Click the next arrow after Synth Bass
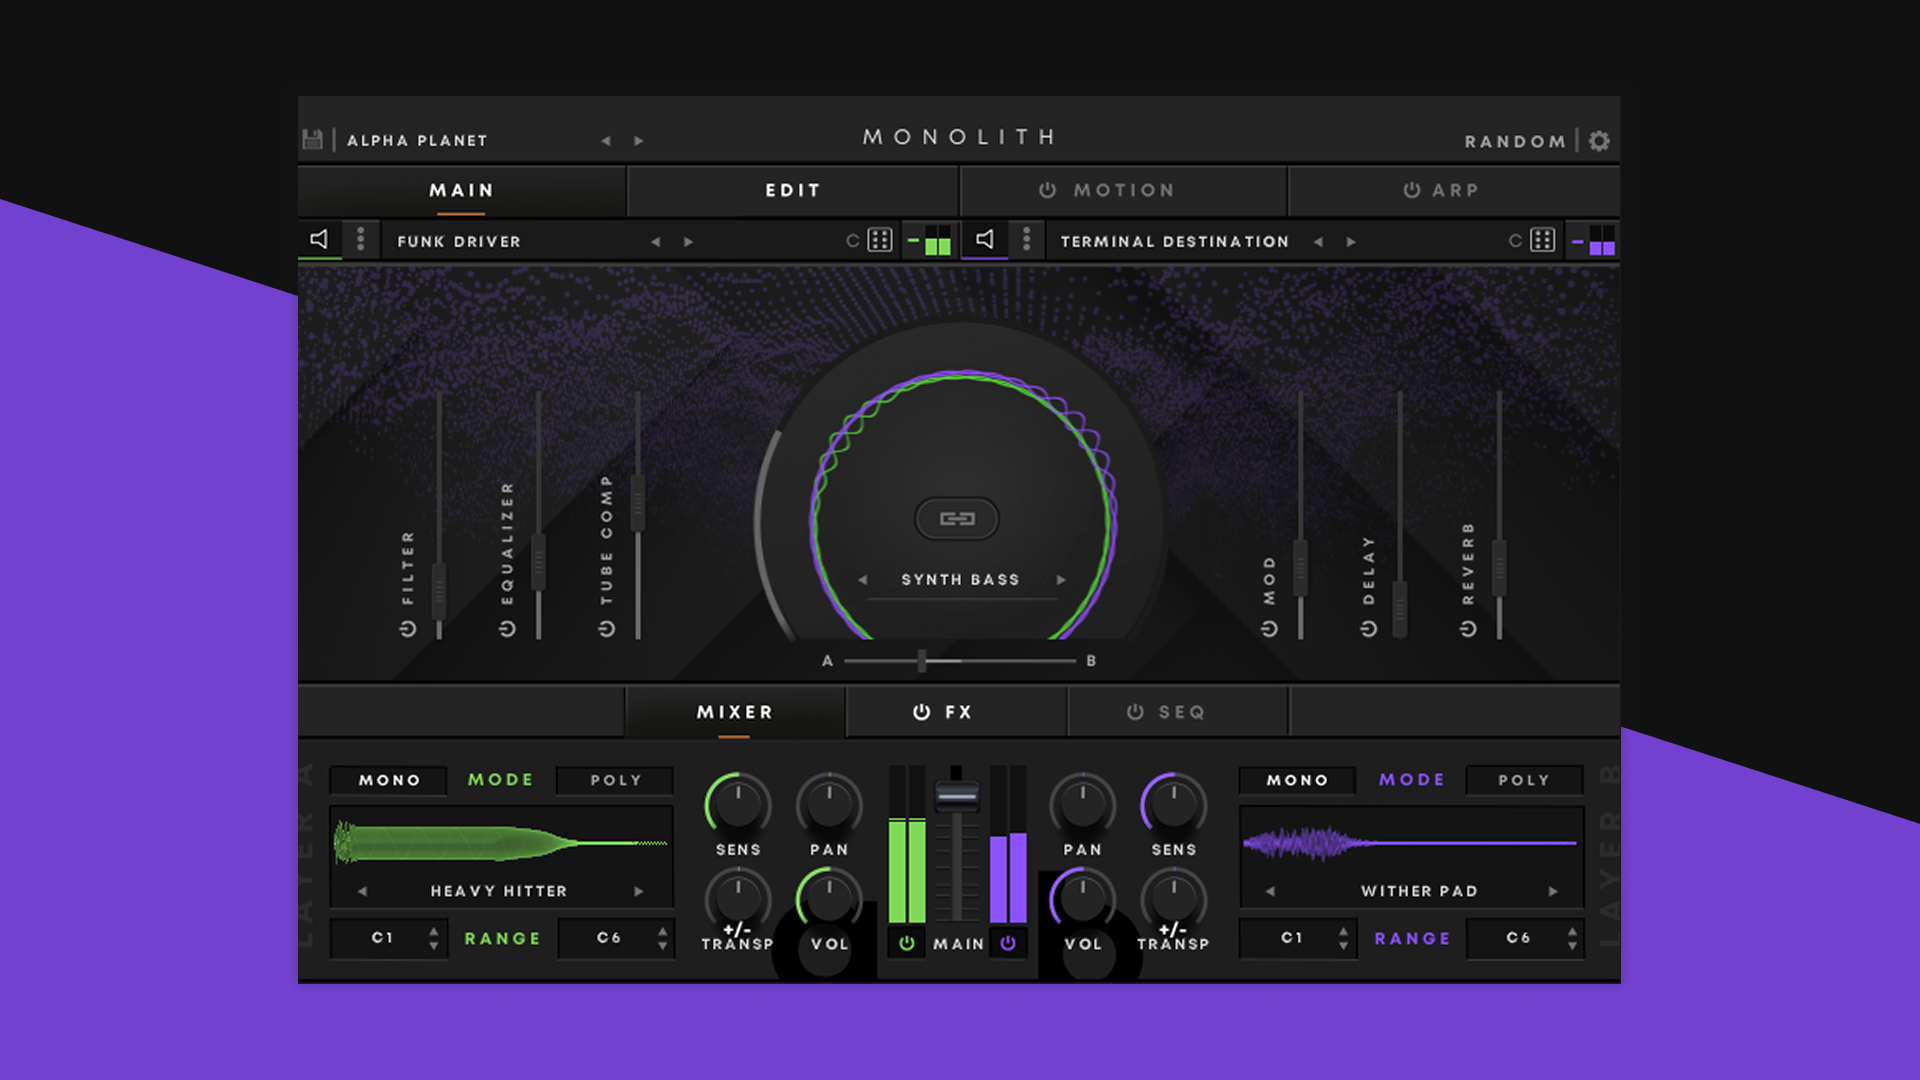1920x1080 pixels. point(1062,579)
